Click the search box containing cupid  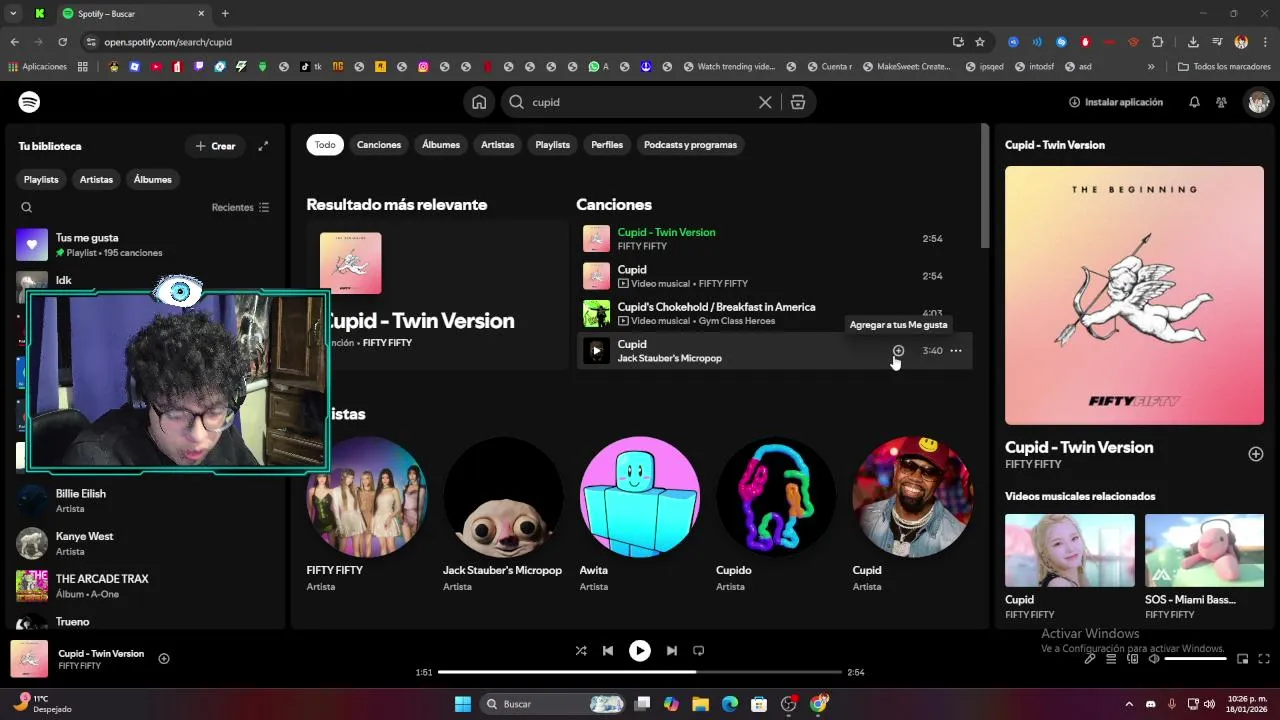[x=640, y=102]
